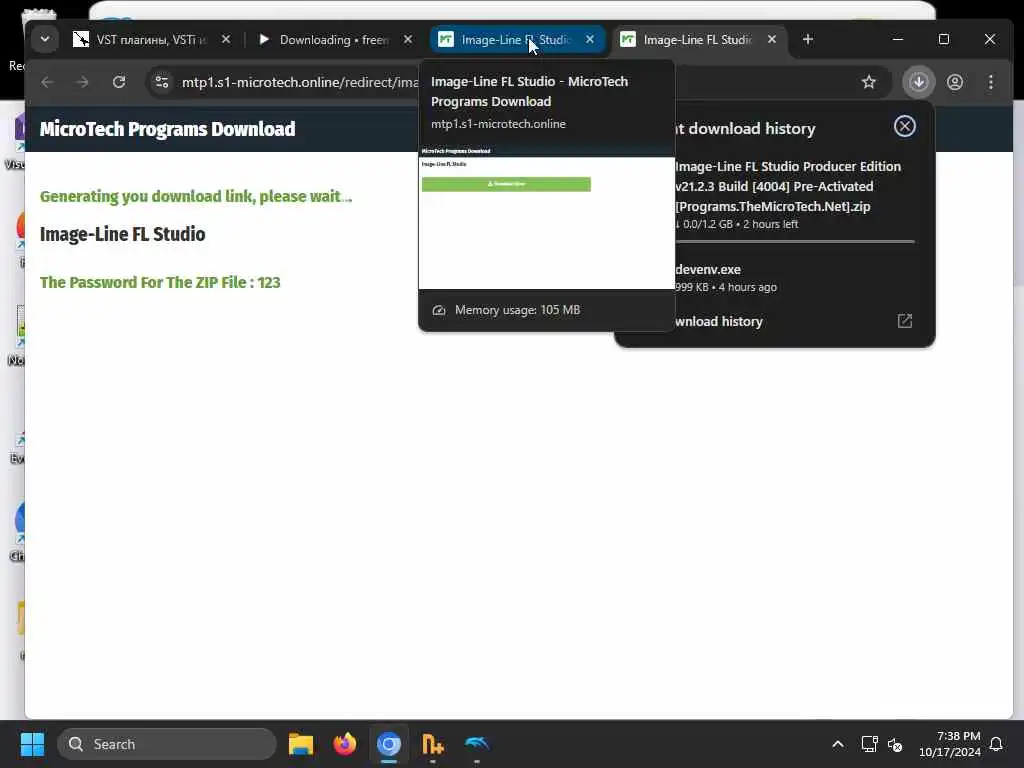Close the Downloading tab
1024x768 pixels.
408,39
